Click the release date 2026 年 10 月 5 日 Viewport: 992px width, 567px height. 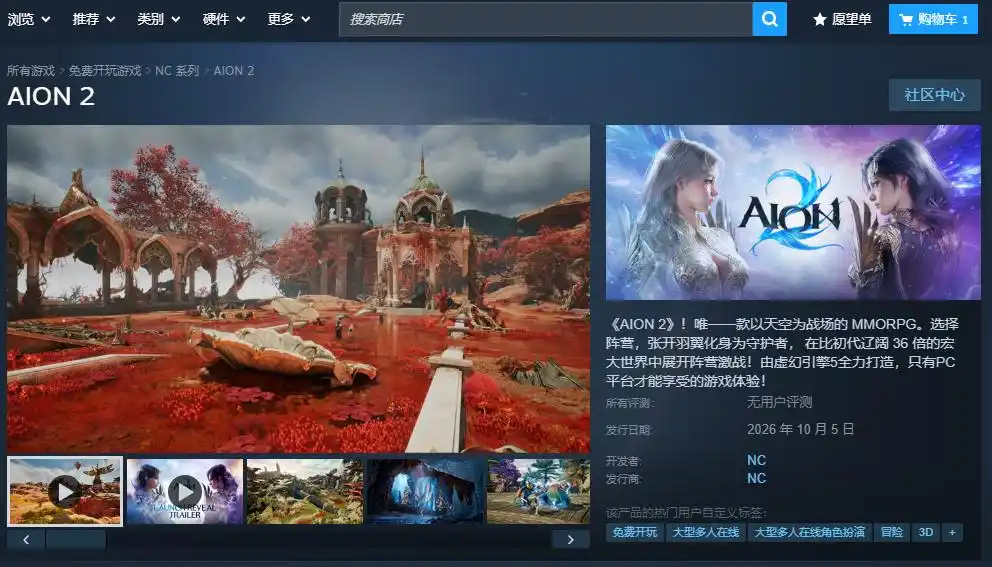pyautogui.click(x=800, y=429)
